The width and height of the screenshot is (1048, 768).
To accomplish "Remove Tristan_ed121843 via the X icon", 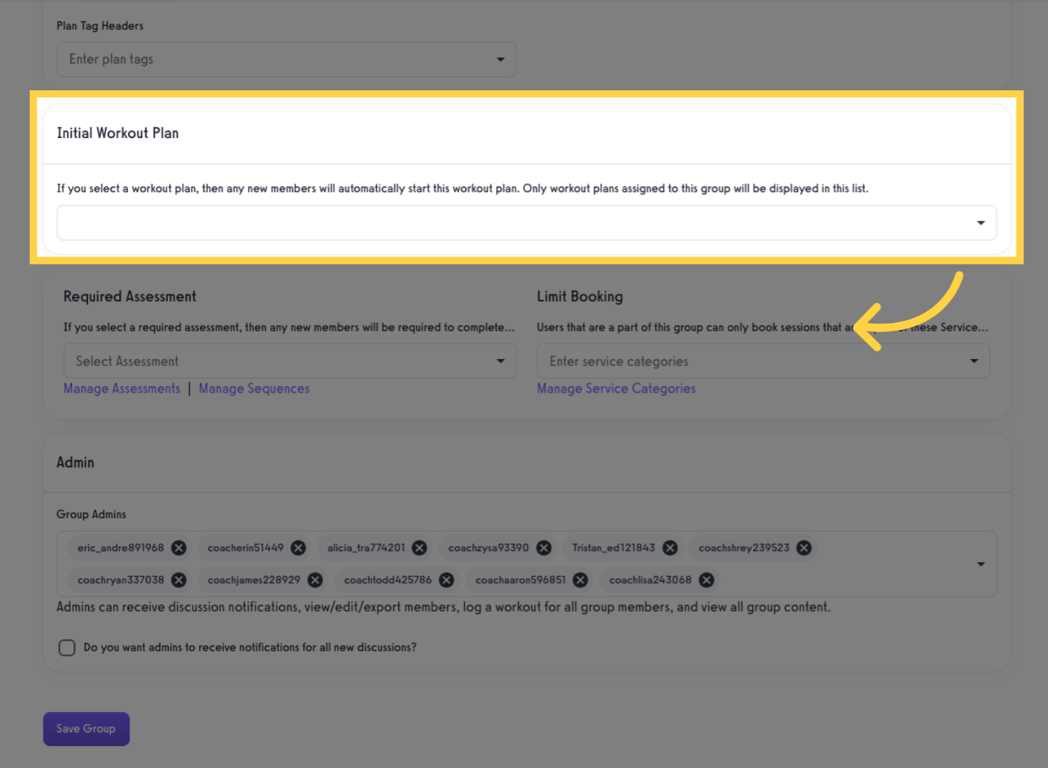I will click(670, 547).
